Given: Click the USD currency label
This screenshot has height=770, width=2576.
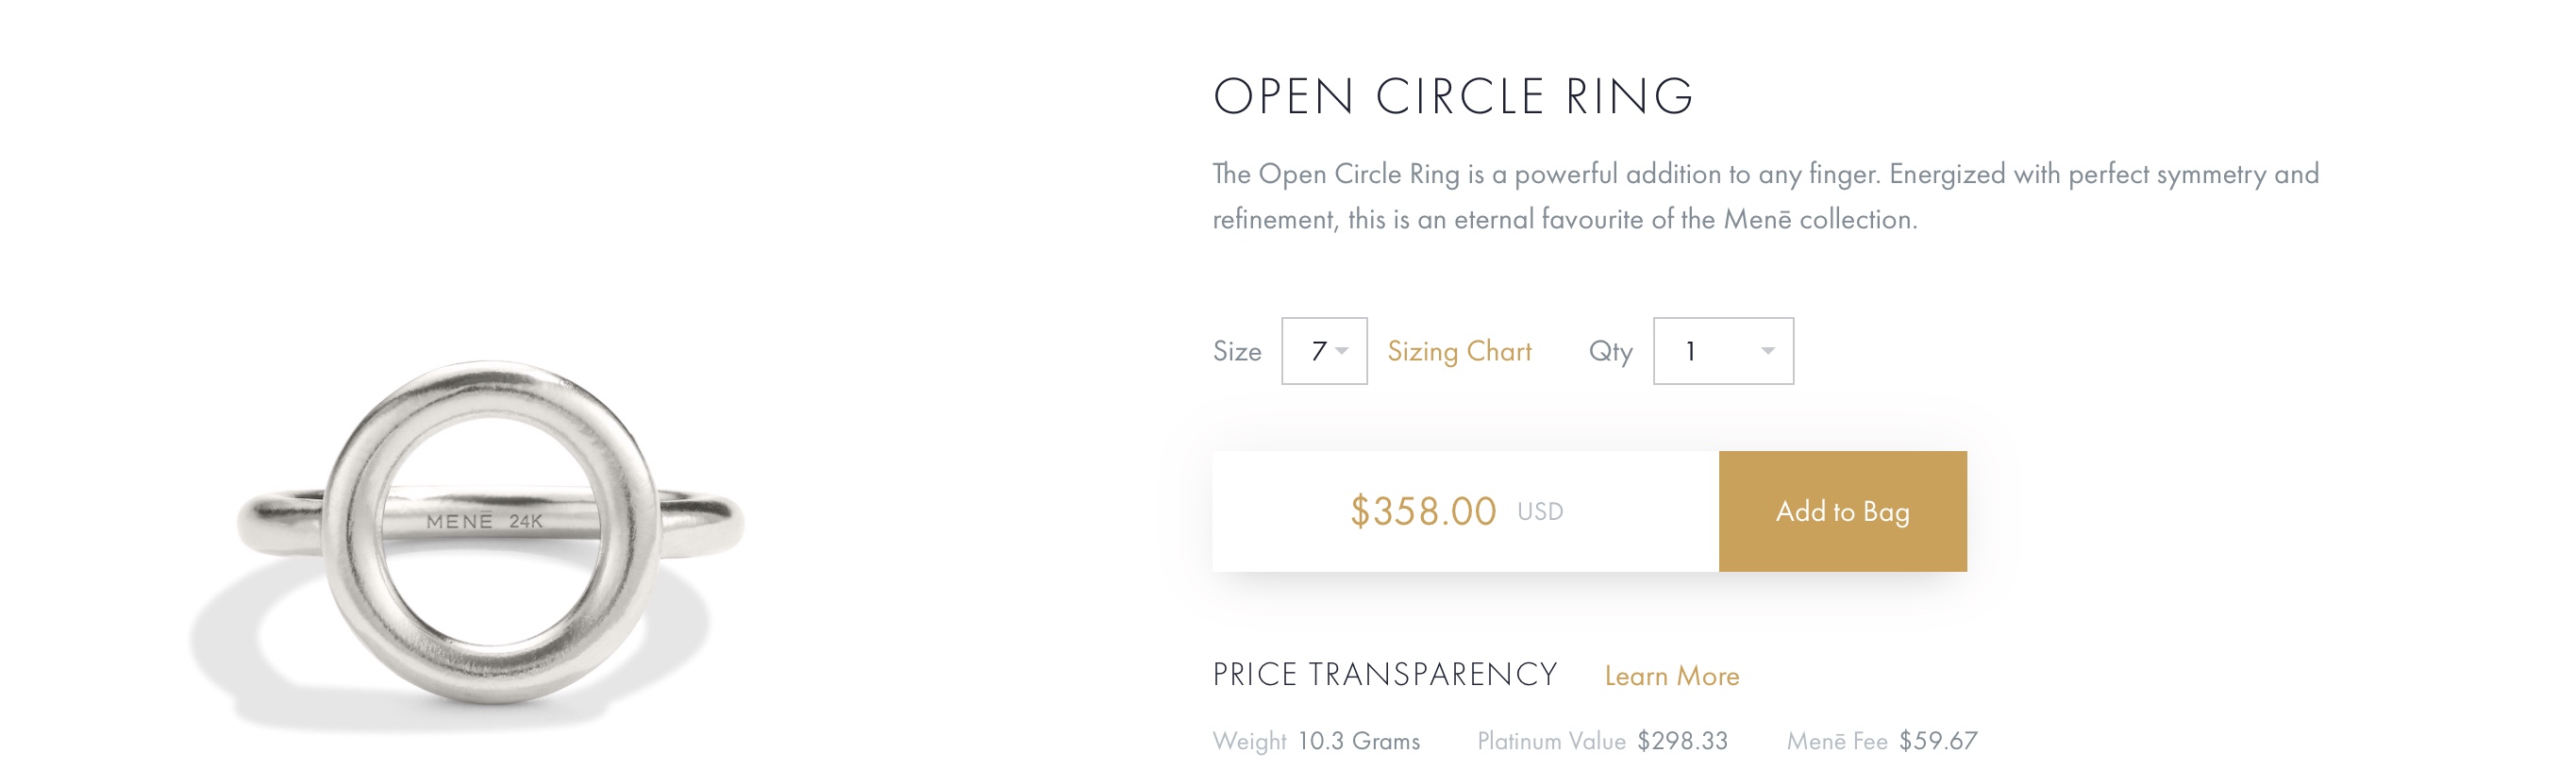Looking at the screenshot, I should click(x=1539, y=512).
